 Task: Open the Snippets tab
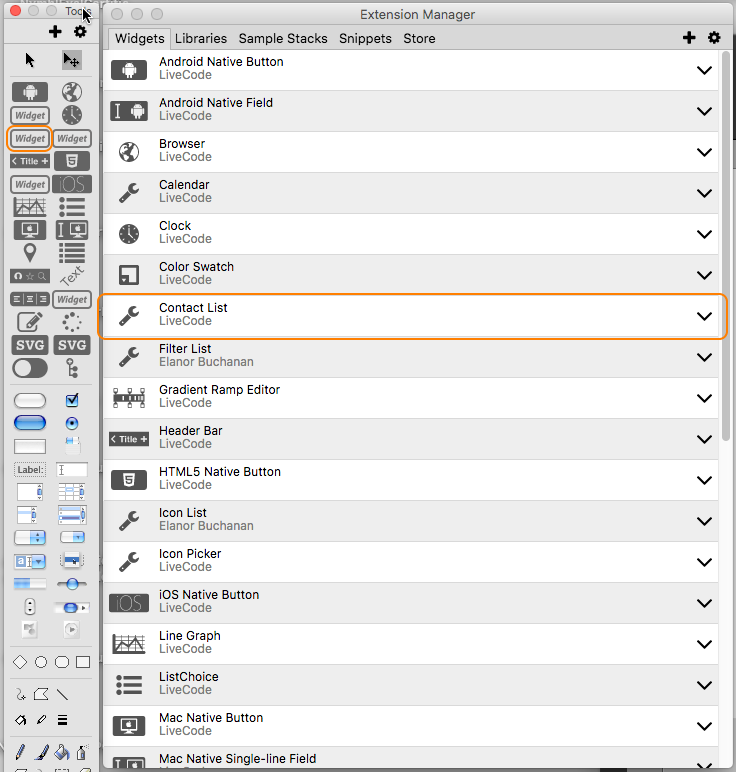[365, 38]
